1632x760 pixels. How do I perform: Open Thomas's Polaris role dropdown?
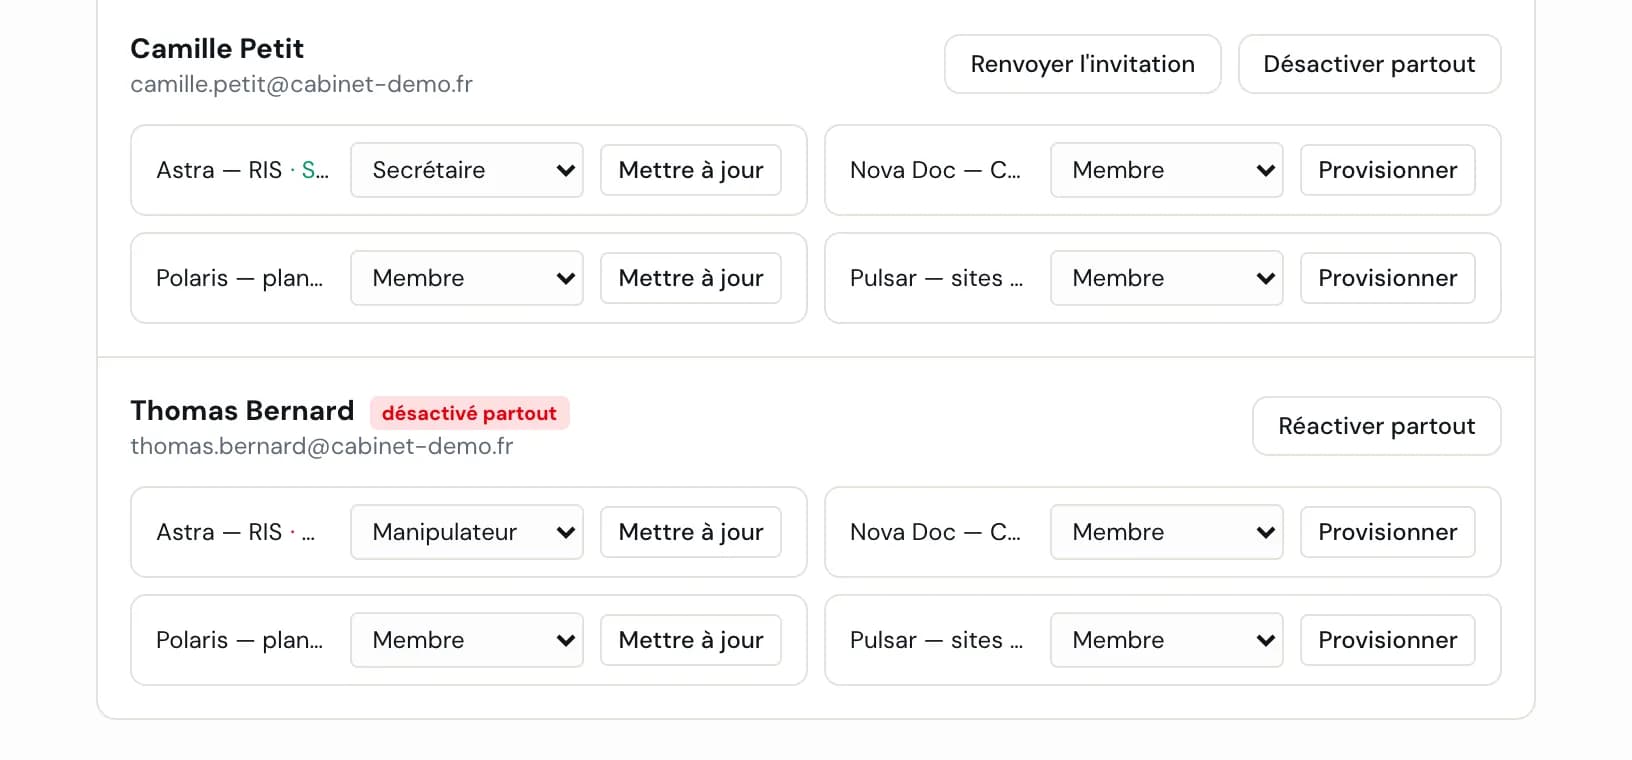point(467,640)
